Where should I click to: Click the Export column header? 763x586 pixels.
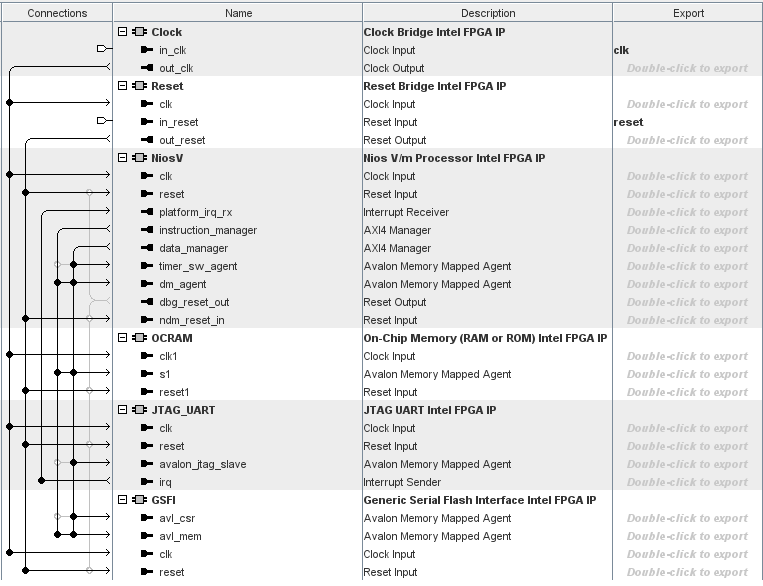[x=688, y=13]
